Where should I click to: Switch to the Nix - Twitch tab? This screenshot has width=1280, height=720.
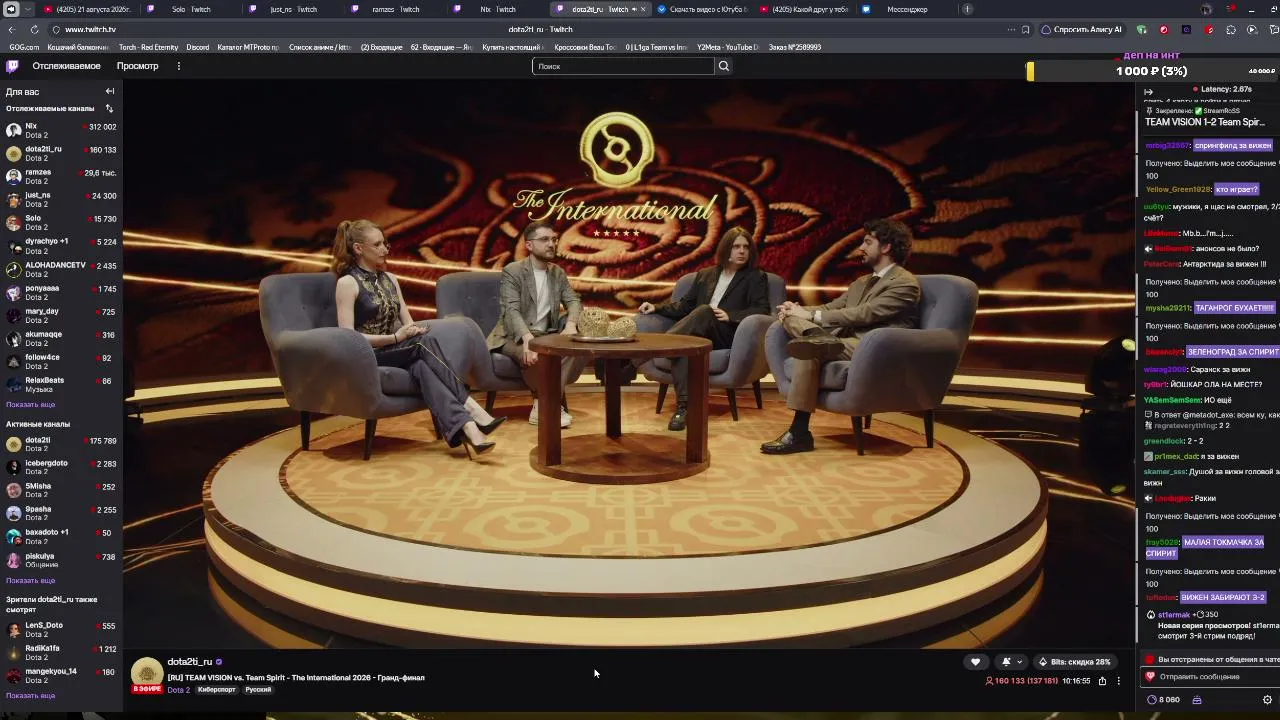(x=498, y=9)
